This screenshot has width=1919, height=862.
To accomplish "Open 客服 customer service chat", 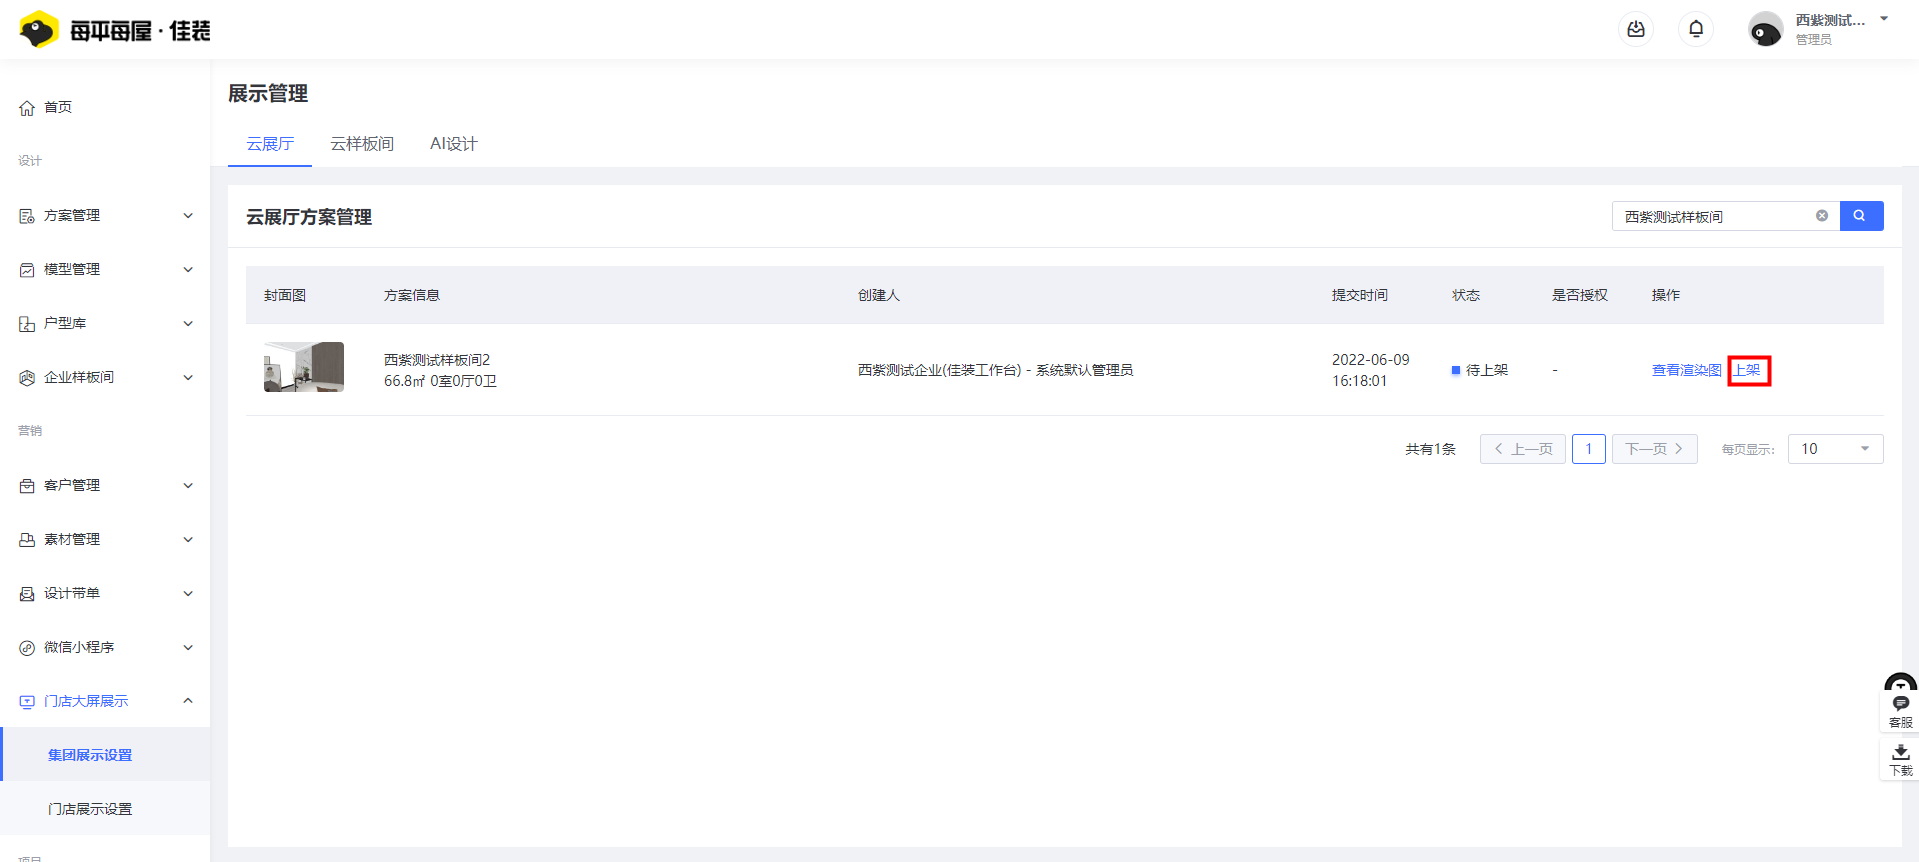I will [1900, 710].
